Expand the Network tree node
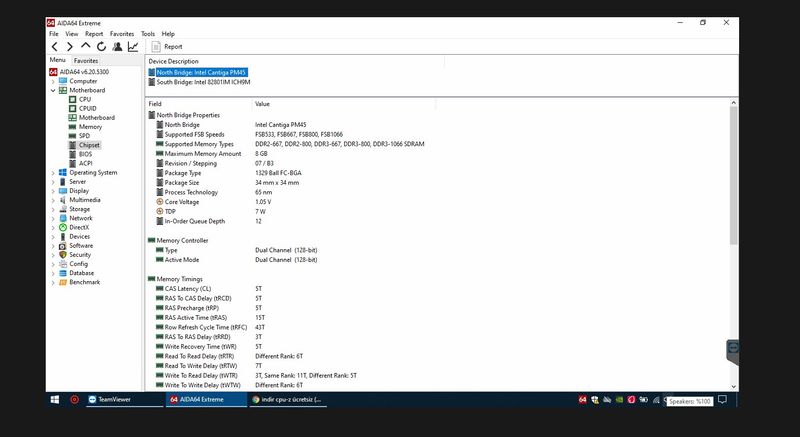The image size is (800, 437). (53, 218)
